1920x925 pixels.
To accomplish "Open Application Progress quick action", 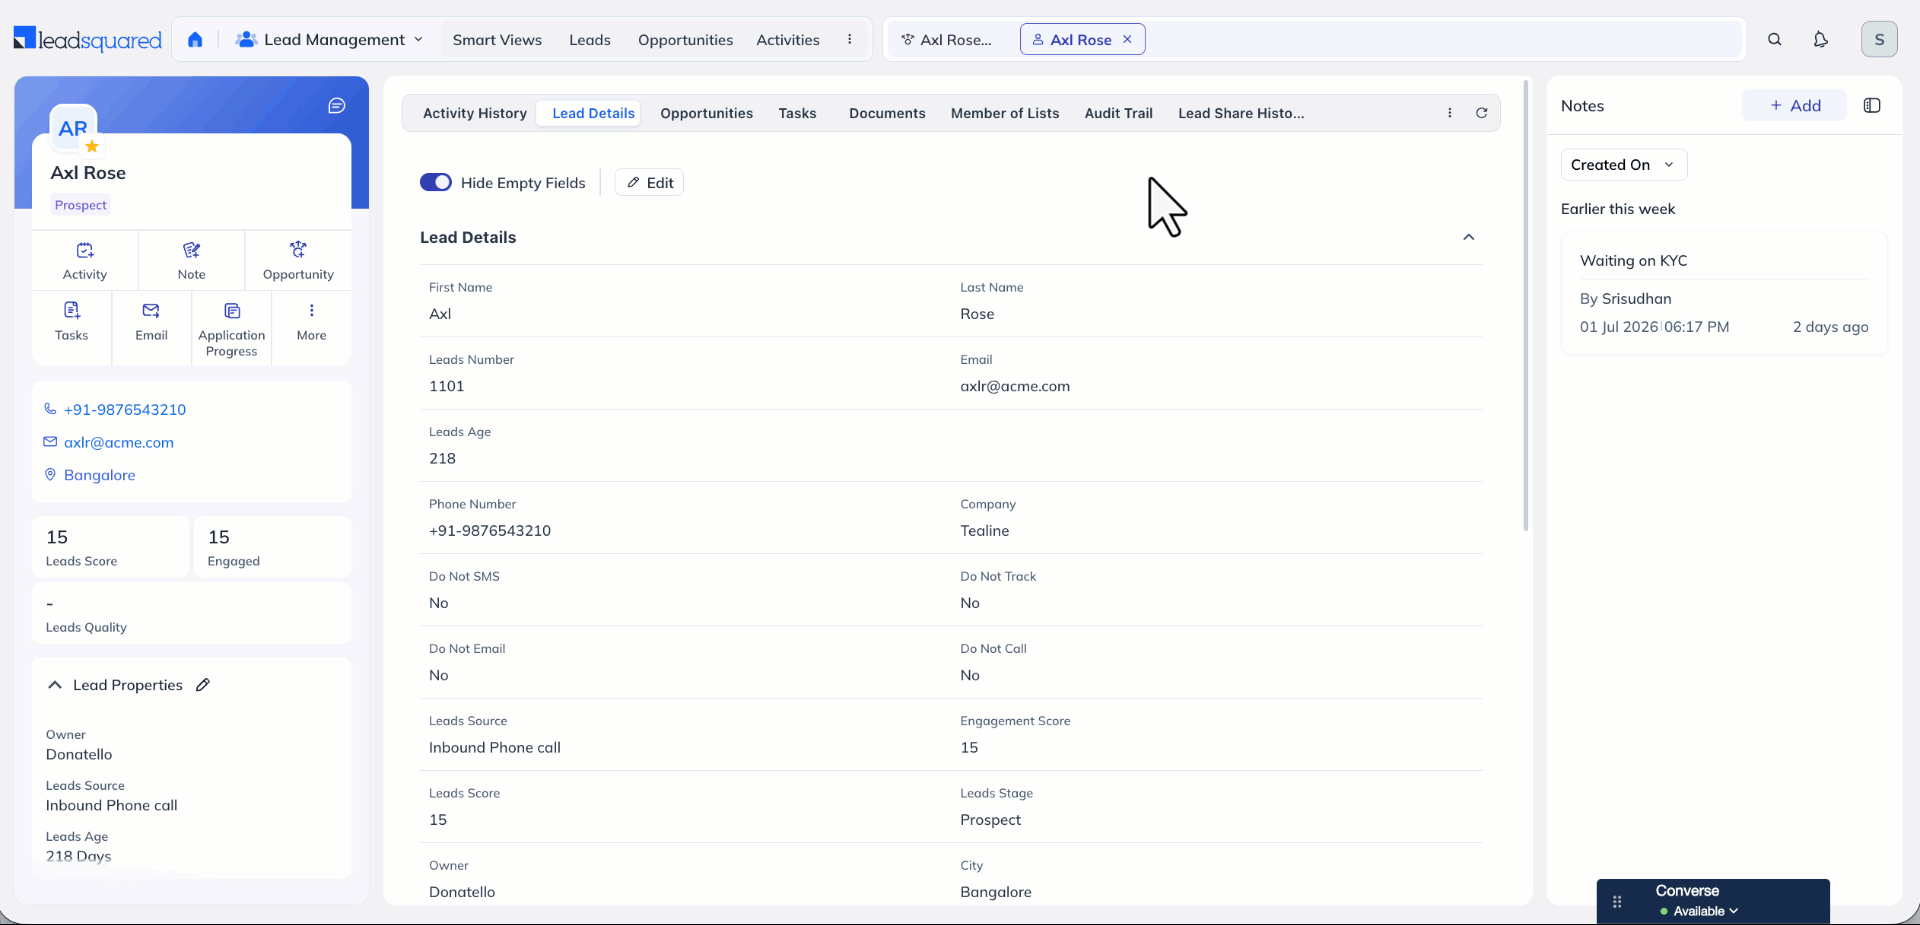I will point(232,328).
